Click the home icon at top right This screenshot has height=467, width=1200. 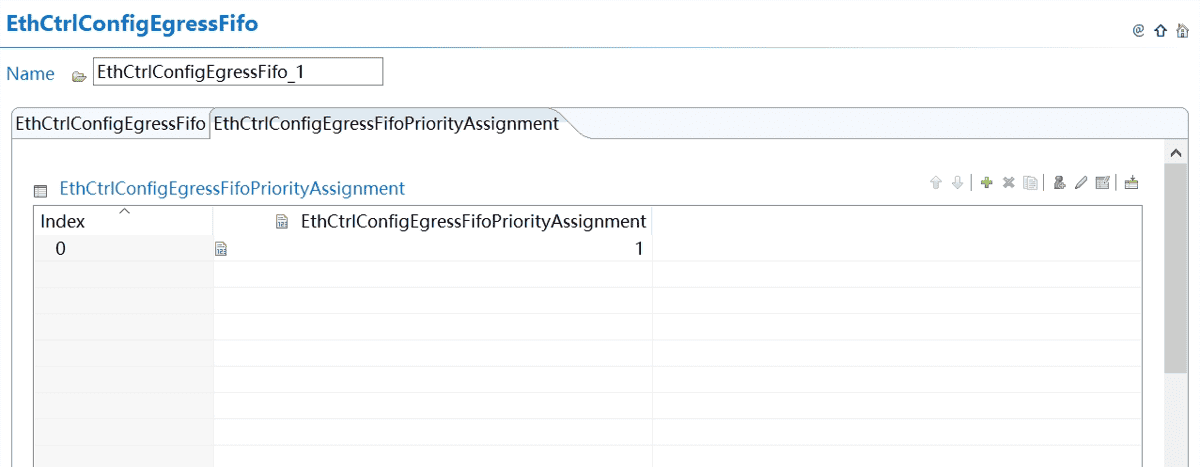click(x=1182, y=31)
